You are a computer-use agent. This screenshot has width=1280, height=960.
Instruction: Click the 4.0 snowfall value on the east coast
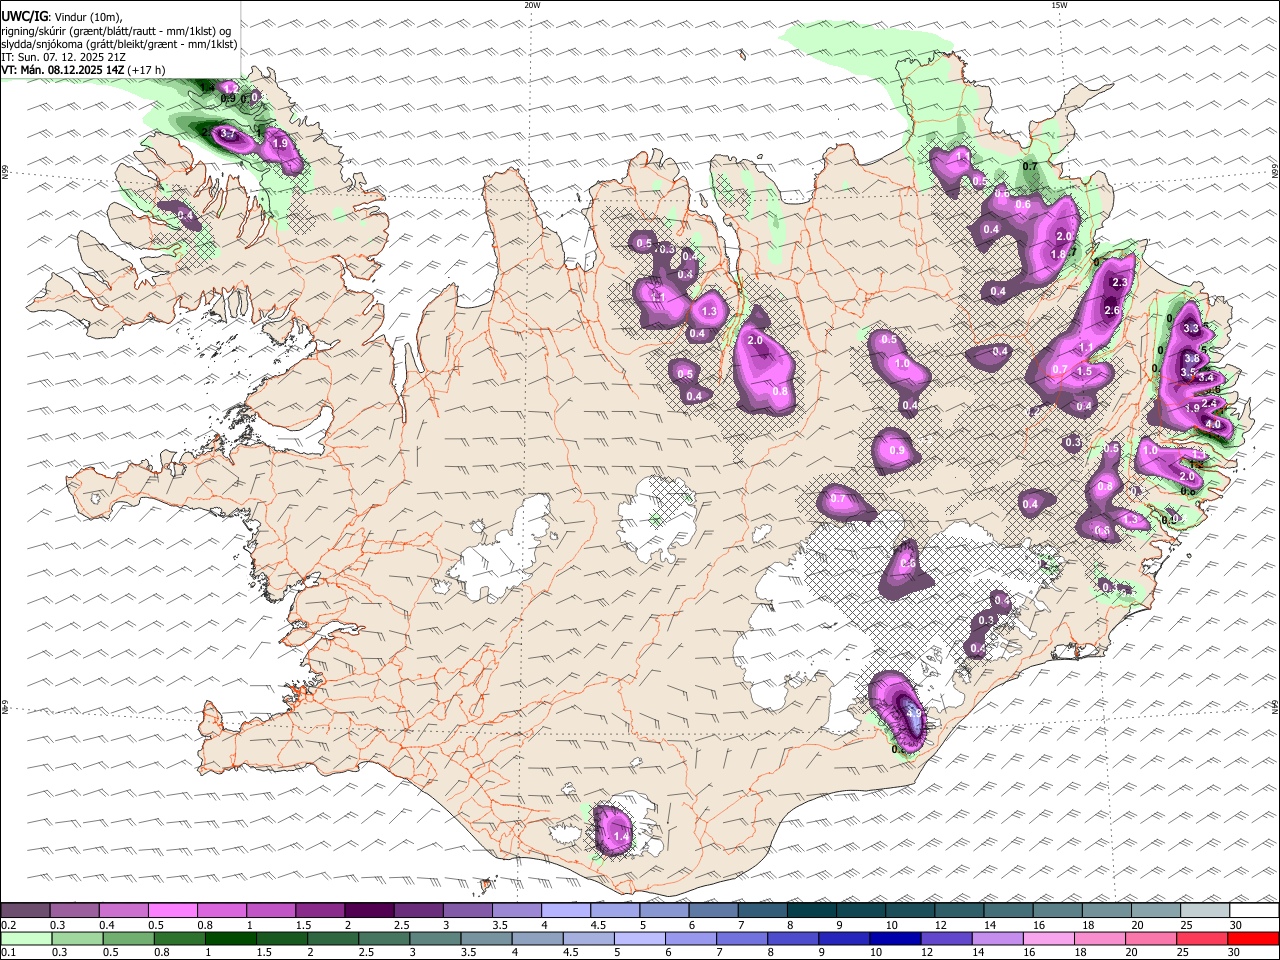point(1213,424)
